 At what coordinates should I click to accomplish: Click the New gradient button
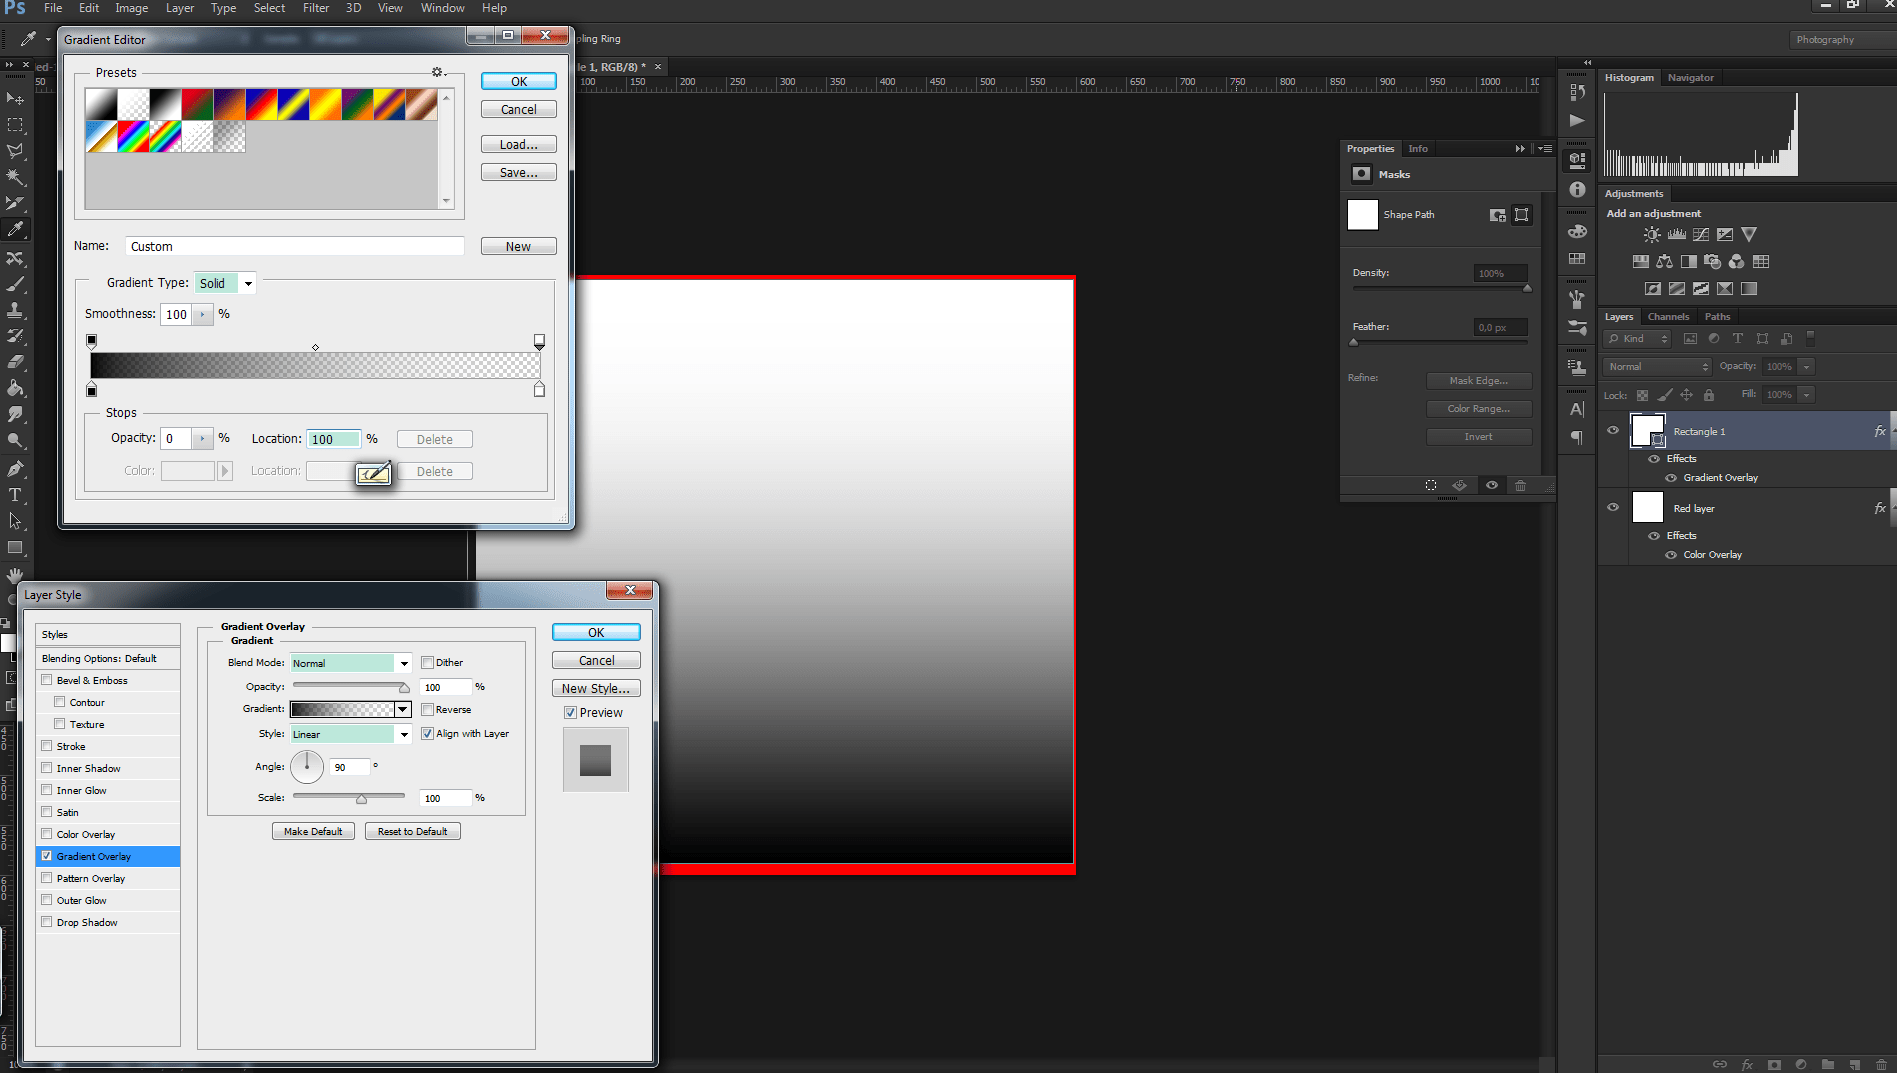point(519,247)
